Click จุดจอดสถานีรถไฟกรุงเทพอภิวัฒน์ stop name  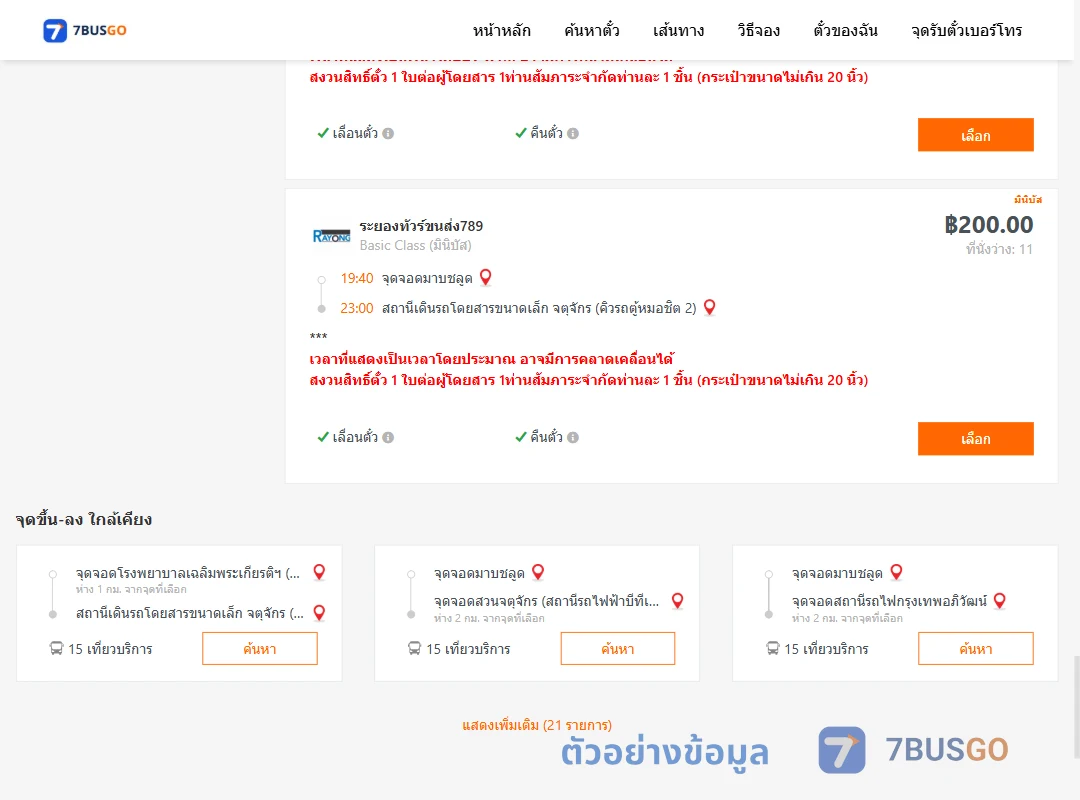click(889, 602)
